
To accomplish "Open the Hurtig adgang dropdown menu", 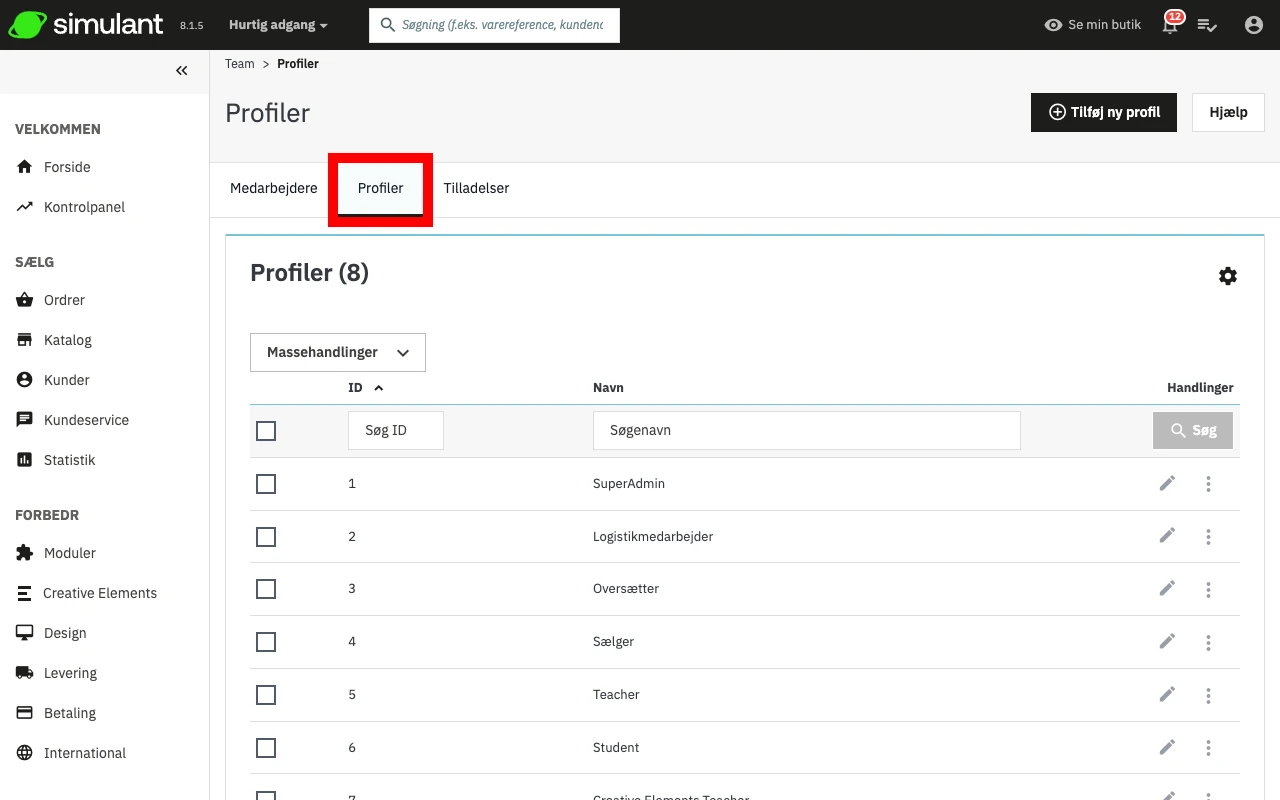I will pos(278,25).
